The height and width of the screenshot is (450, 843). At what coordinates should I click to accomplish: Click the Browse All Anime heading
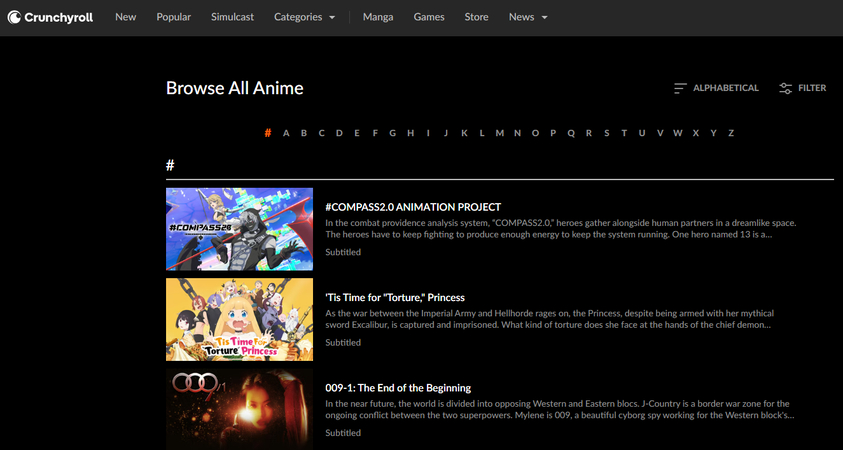click(235, 88)
